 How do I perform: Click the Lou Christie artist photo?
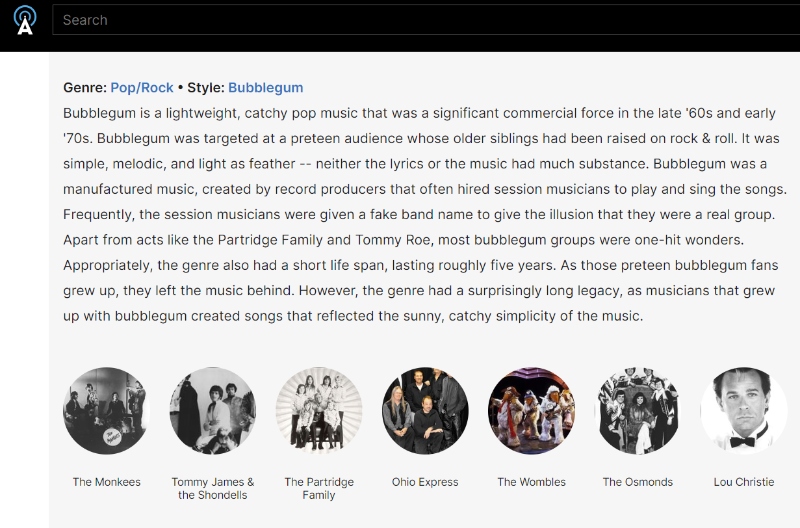pos(744,411)
